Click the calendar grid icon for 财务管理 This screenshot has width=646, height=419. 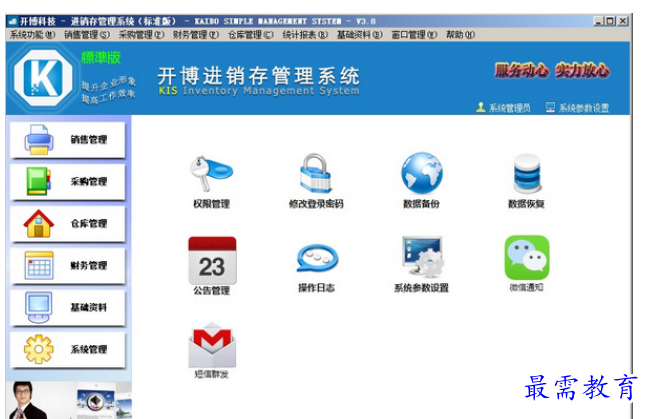click(39, 265)
